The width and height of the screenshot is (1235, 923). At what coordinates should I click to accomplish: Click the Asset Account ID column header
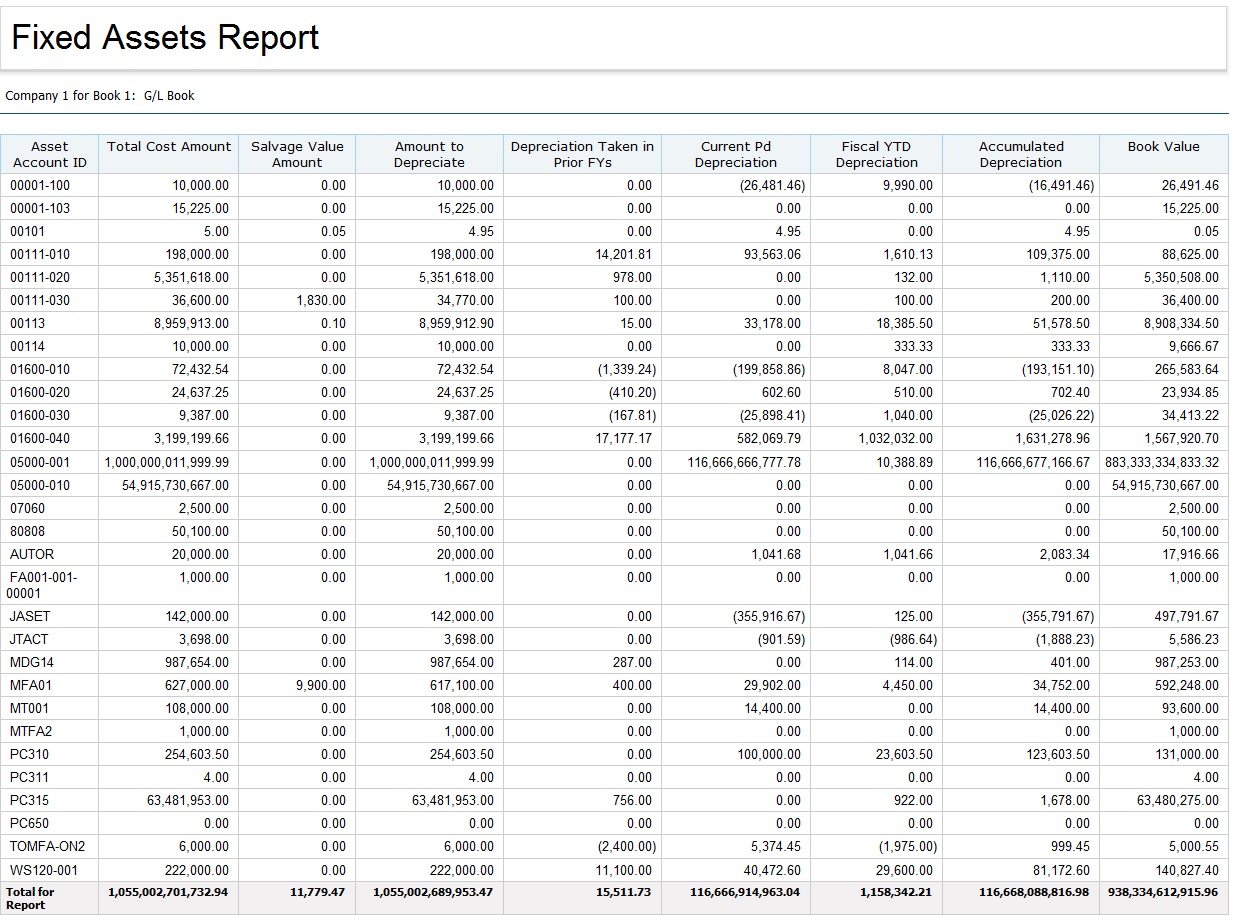49,154
